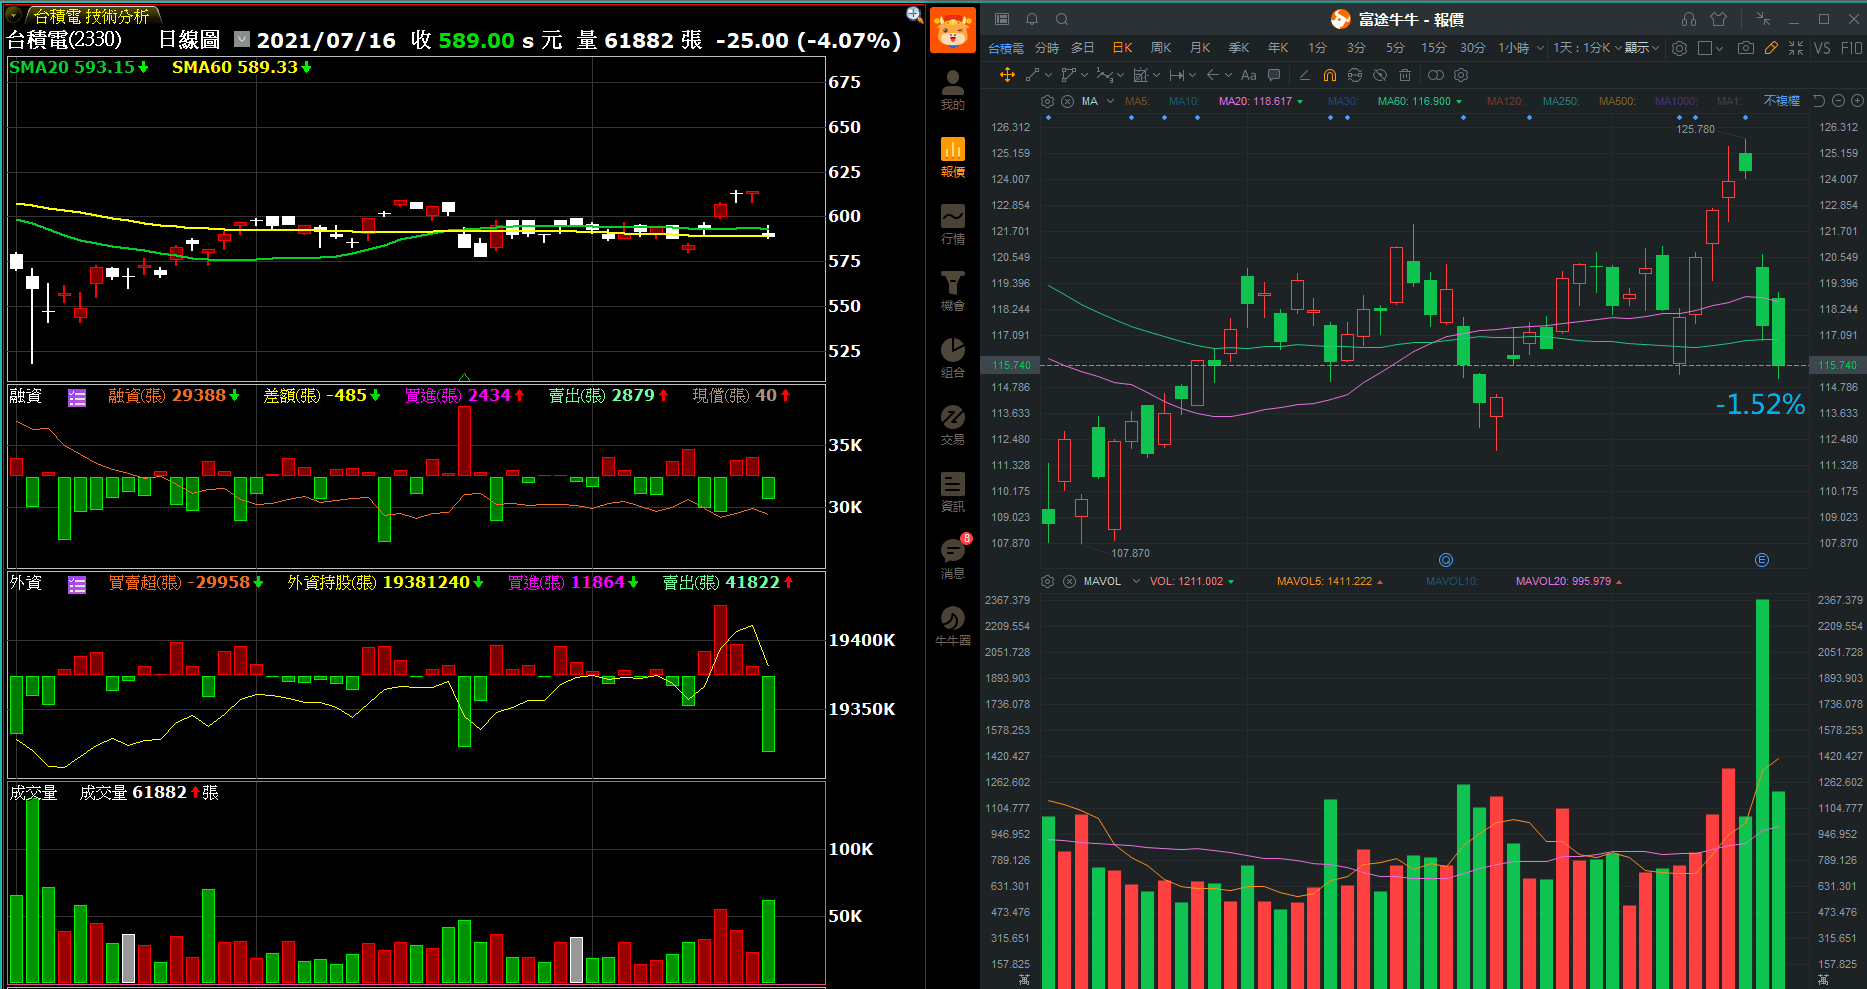Click the trash delete drawings icon
This screenshot has width=1867, height=989.
click(x=1405, y=75)
